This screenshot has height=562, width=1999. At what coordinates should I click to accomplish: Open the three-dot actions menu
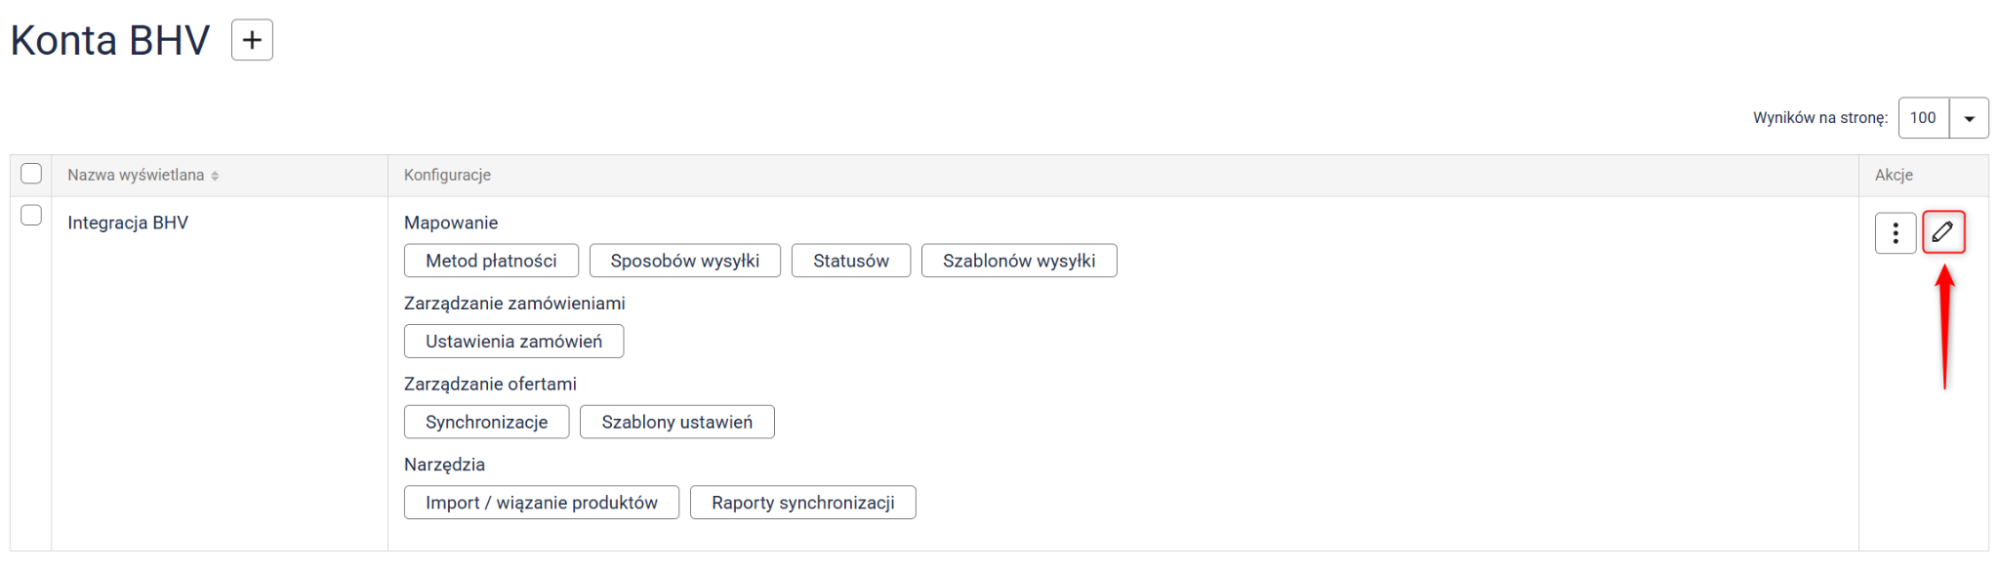coord(1895,233)
